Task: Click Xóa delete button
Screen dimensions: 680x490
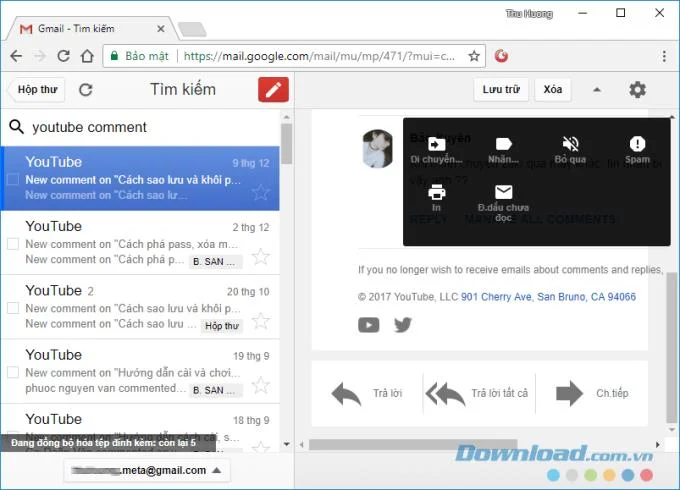Action: (552, 90)
